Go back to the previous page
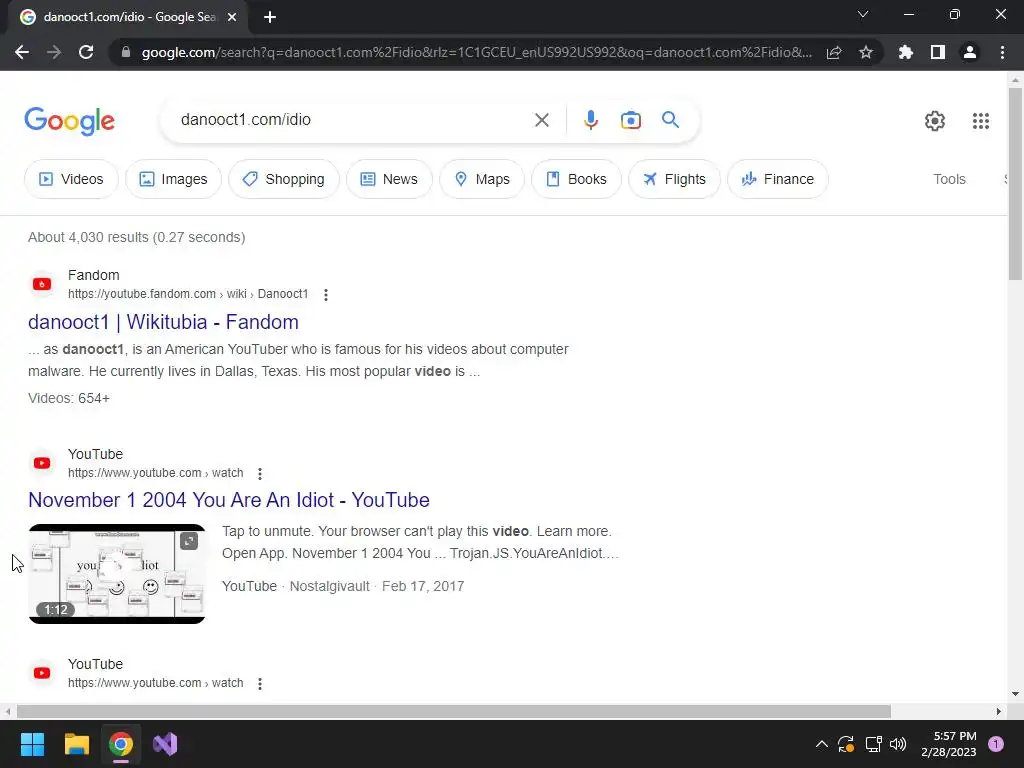The height and width of the screenshot is (768, 1024). pyautogui.click(x=22, y=52)
